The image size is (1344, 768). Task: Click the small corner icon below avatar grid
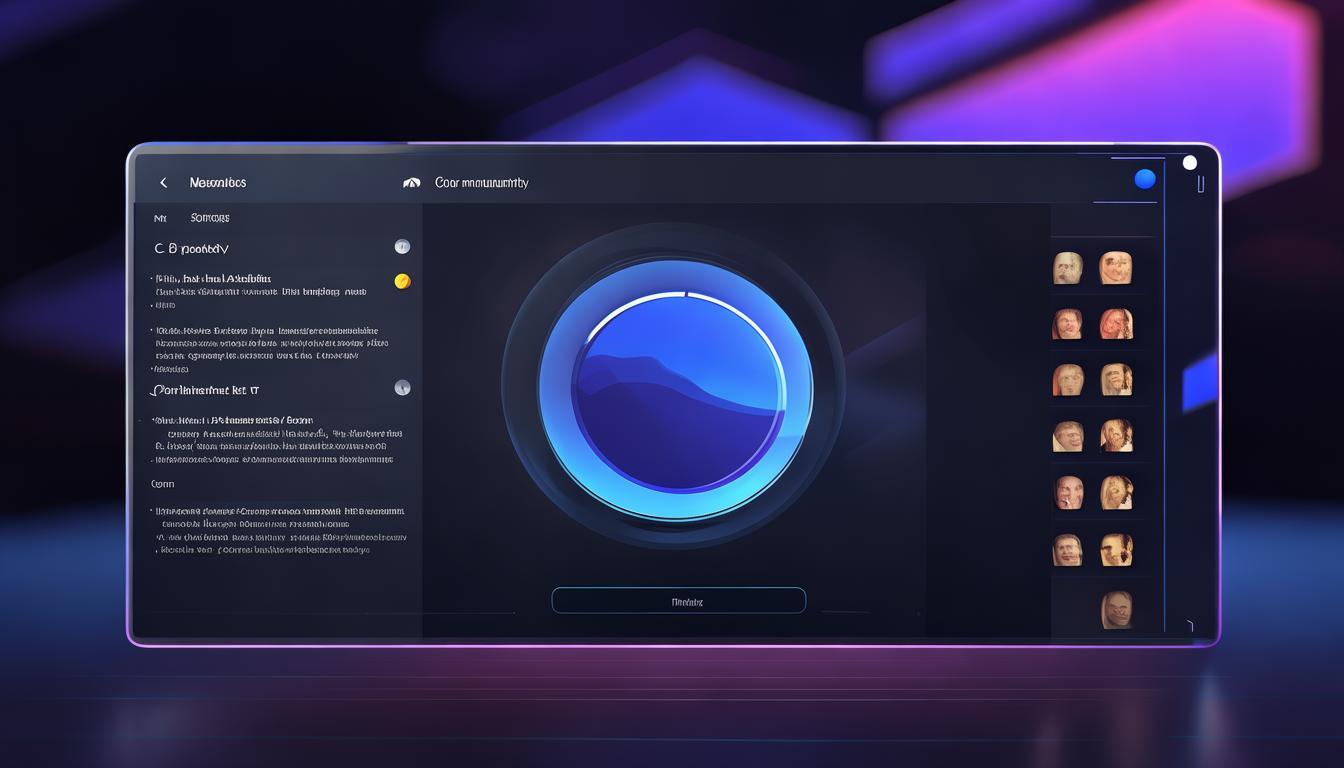tap(1188, 626)
